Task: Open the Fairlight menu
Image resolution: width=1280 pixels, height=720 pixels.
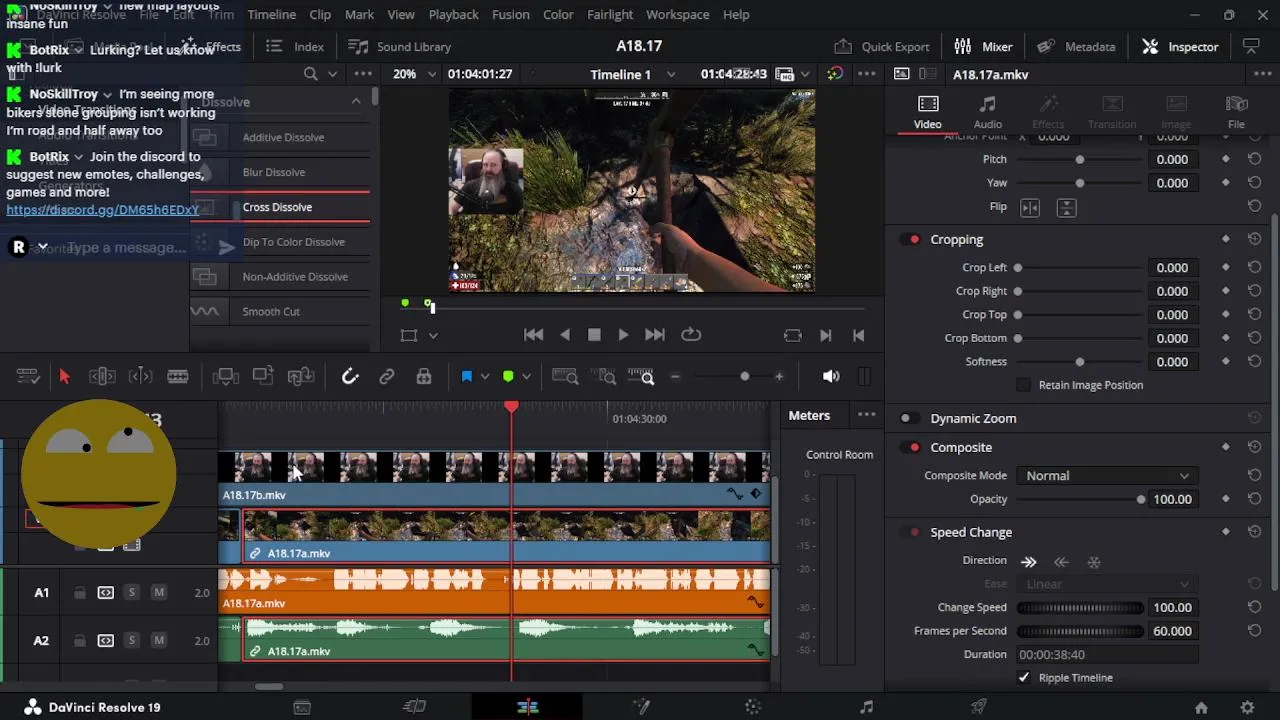Action: [x=610, y=15]
